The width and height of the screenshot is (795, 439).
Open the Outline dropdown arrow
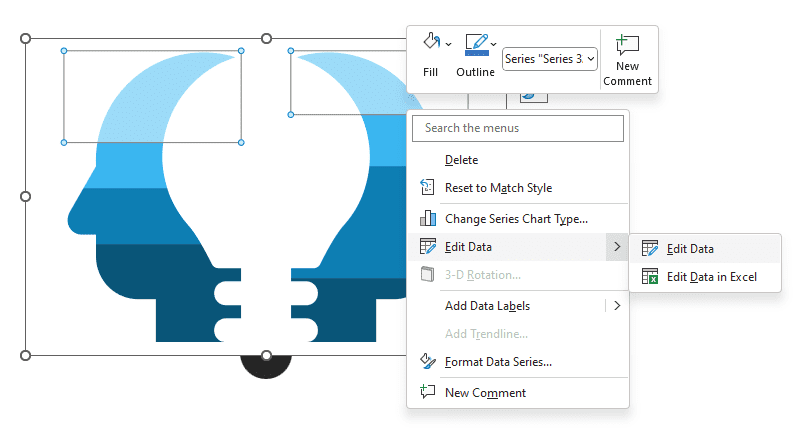point(493,44)
